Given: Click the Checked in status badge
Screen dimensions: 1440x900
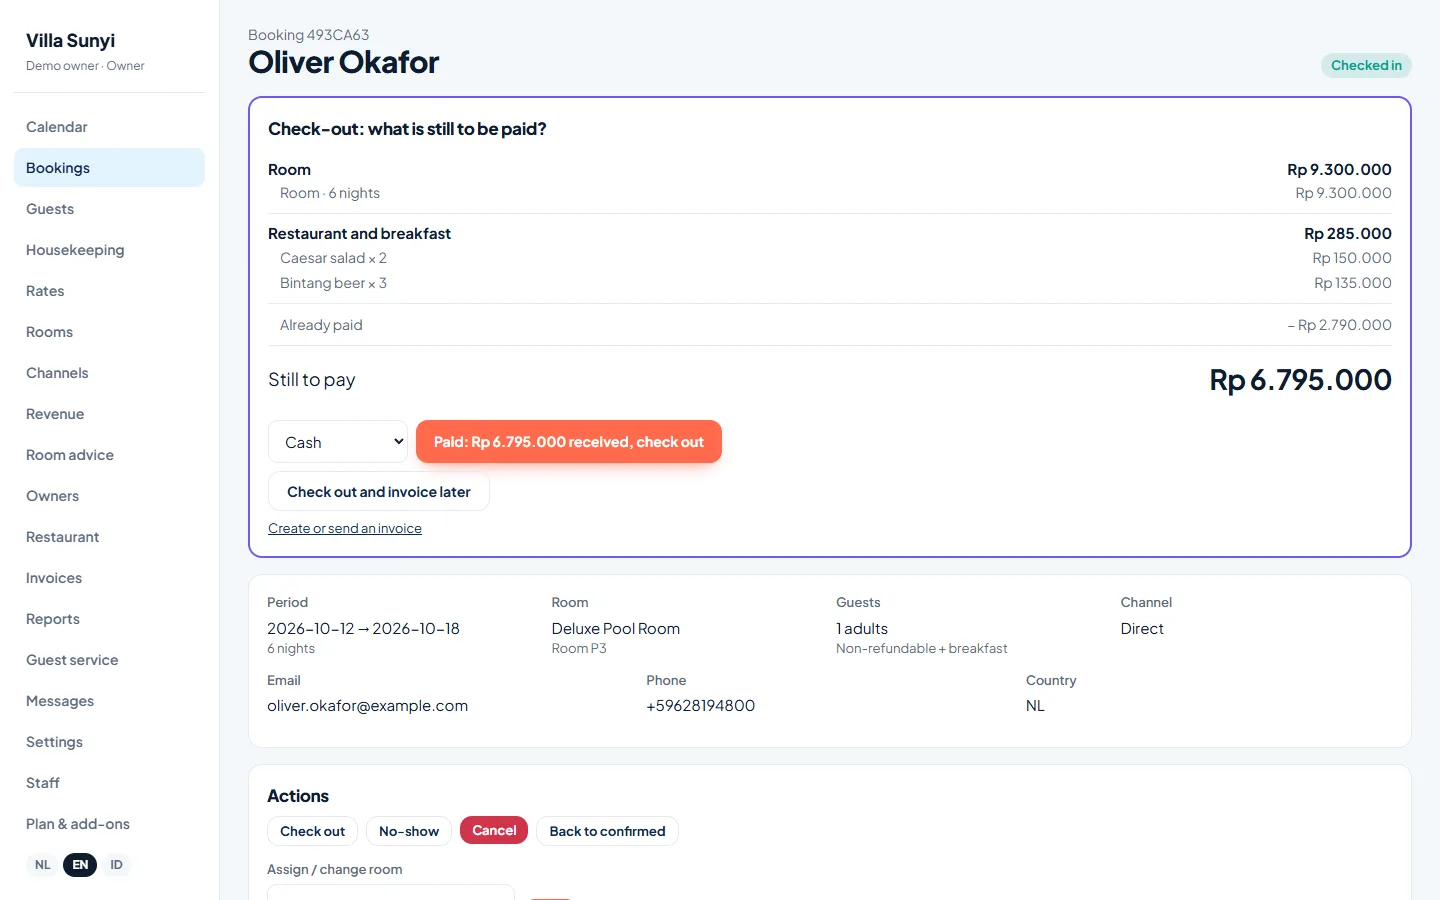Looking at the screenshot, I should [x=1366, y=65].
